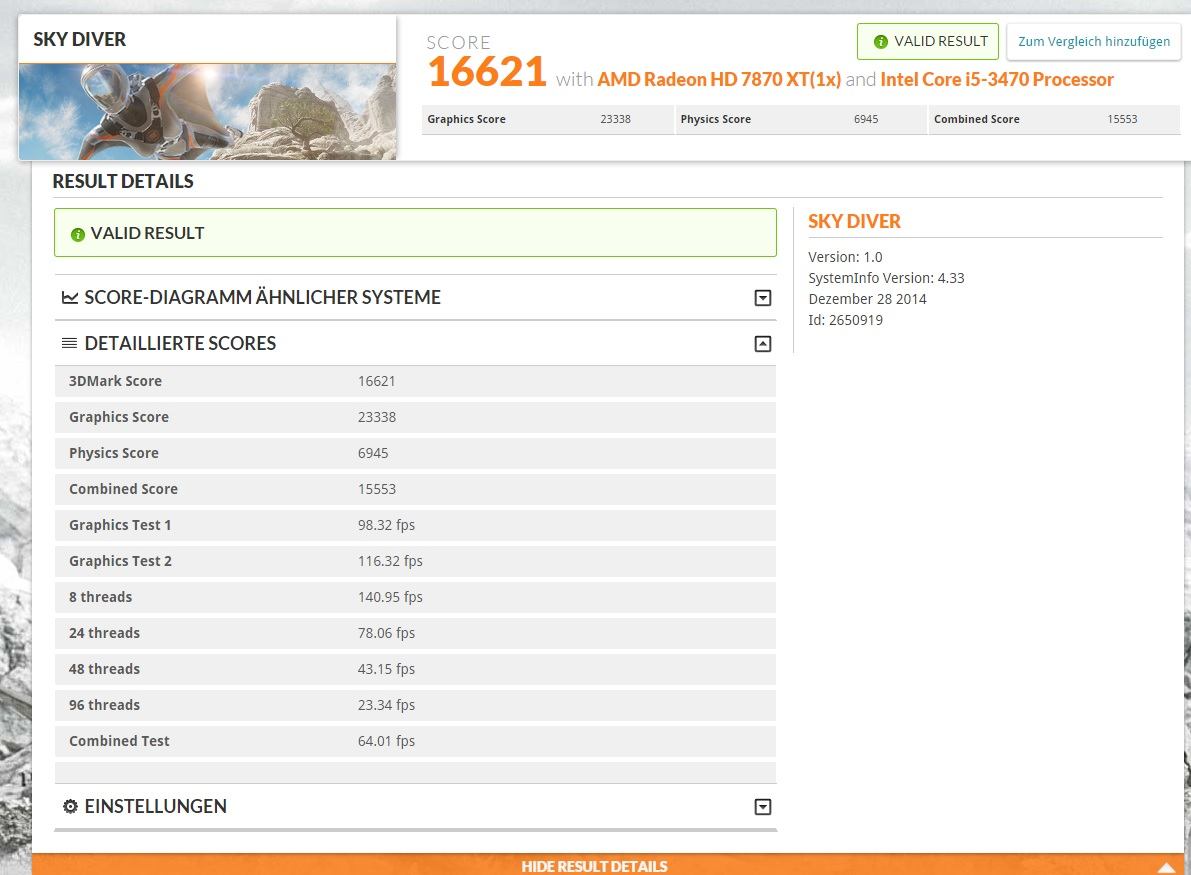Viewport: 1191px width, 875px height.
Task: Click the 15553 value in top summary
Action: click(x=1122, y=119)
